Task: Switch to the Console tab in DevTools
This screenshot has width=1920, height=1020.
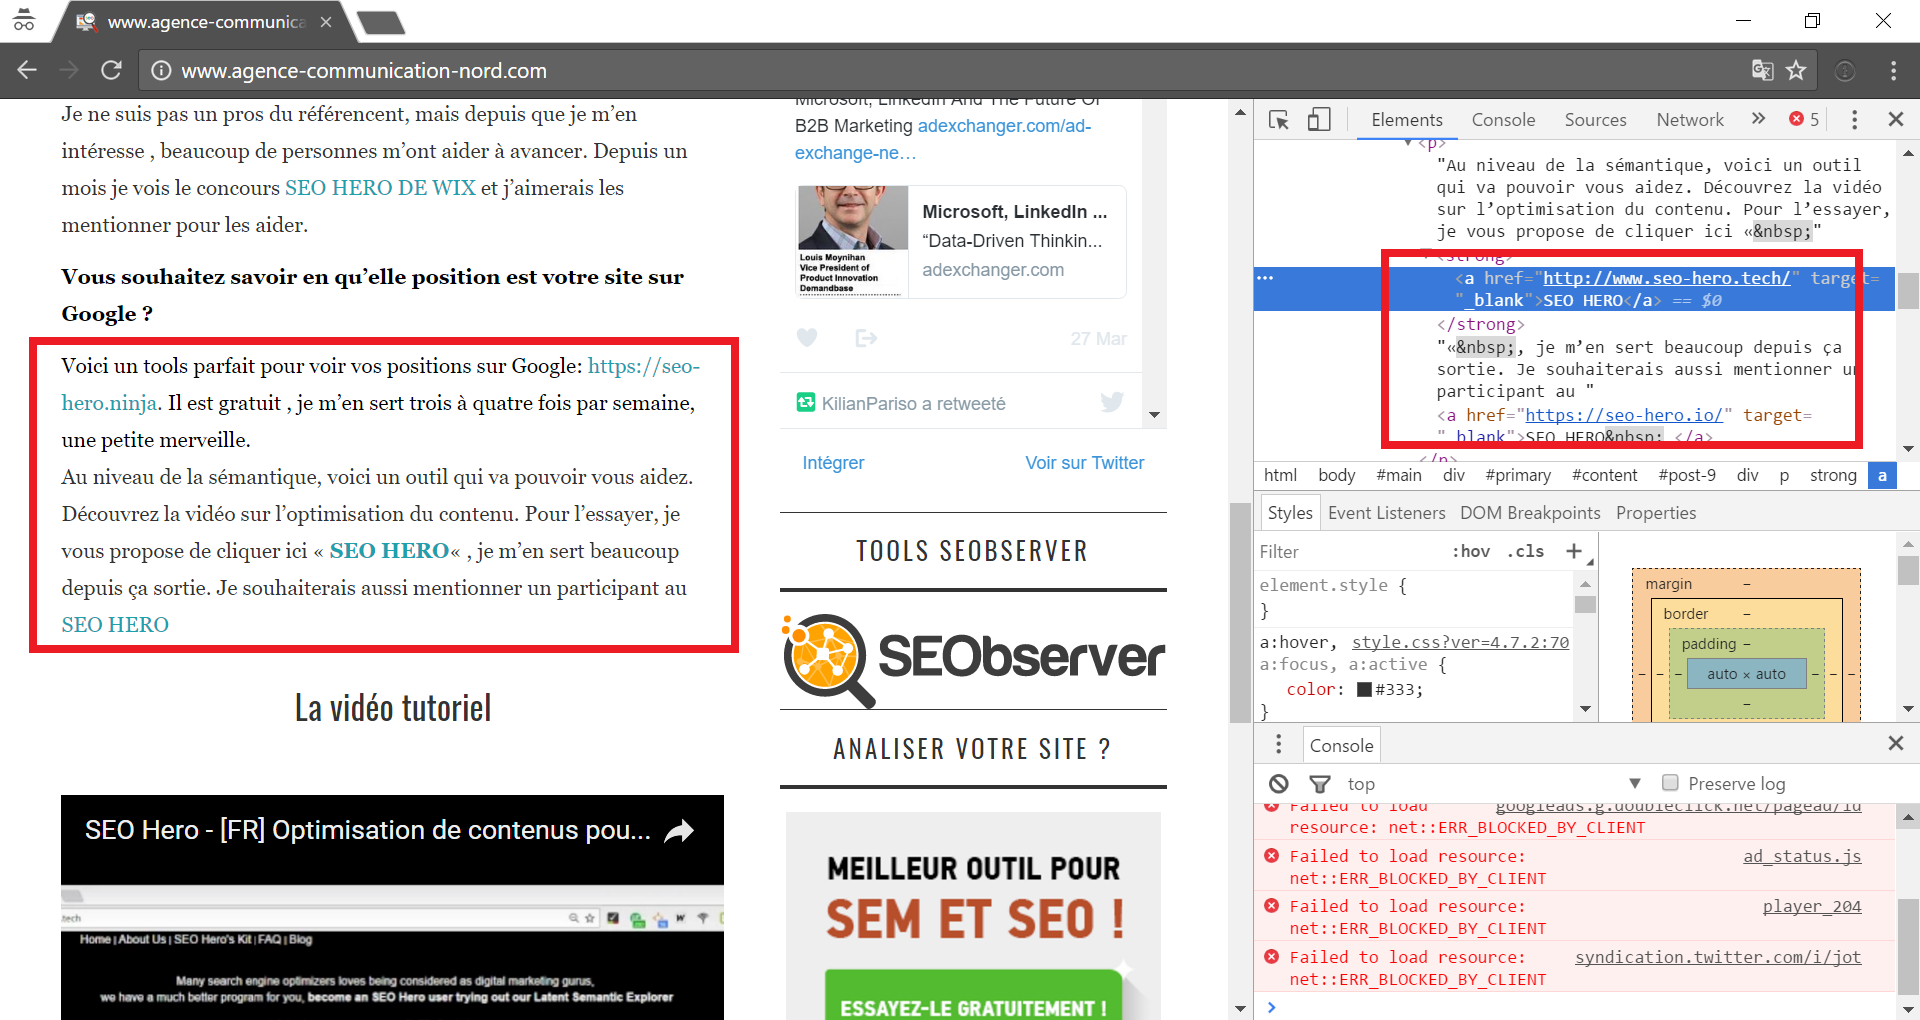Action: (x=1503, y=120)
